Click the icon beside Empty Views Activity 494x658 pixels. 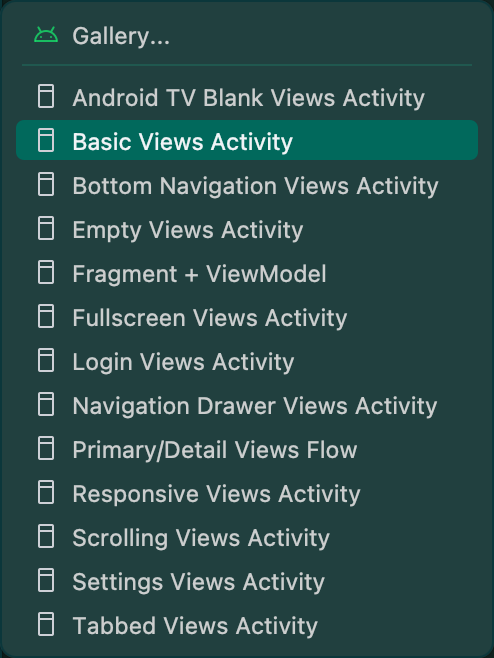[46, 228]
